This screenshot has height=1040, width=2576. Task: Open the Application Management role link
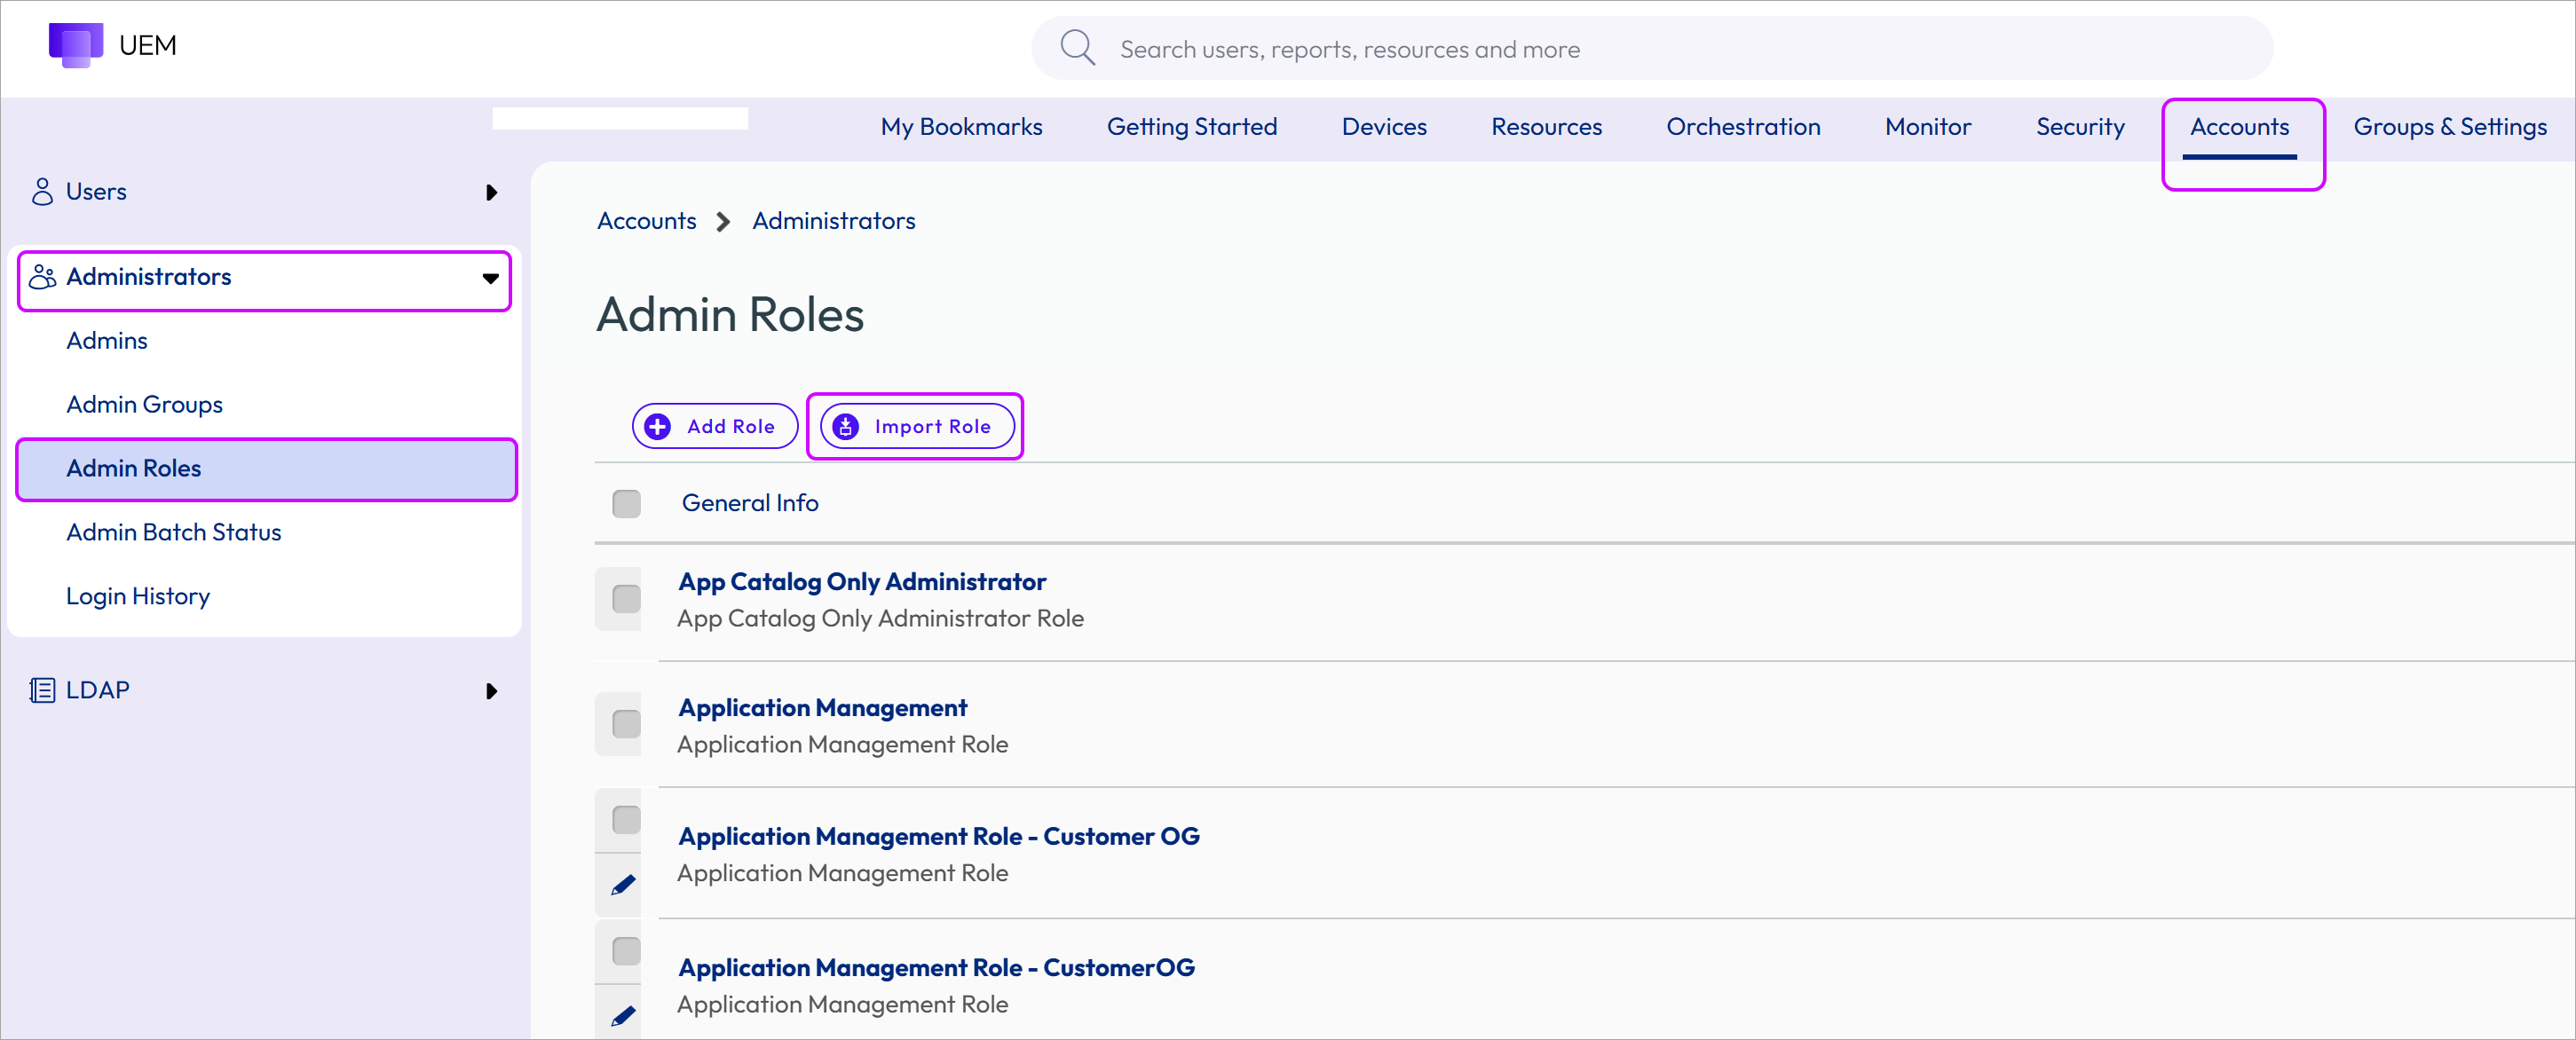(x=822, y=708)
